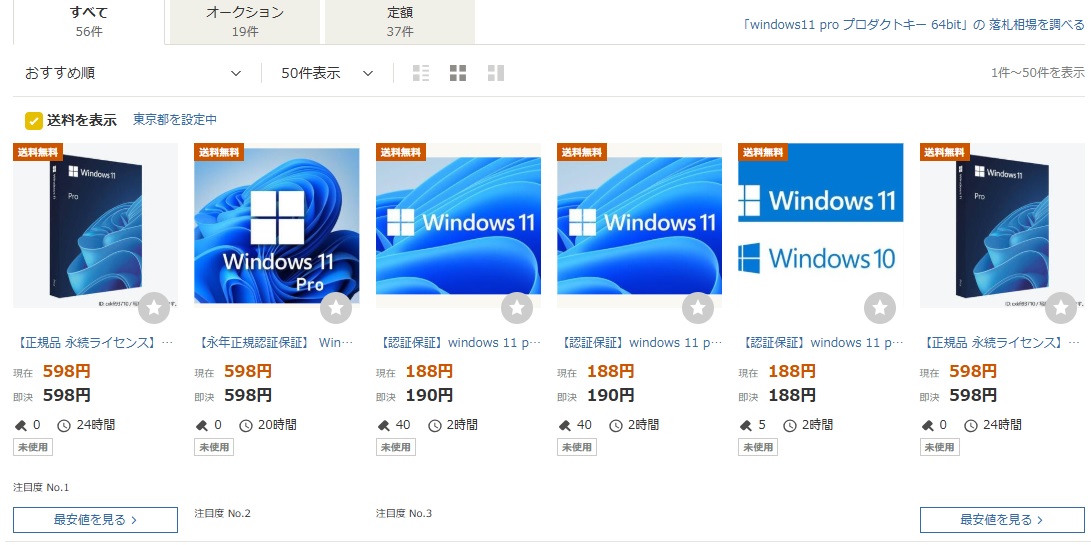
Task: Choose the mixed-size tile view icon
Action: pyautogui.click(x=495, y=73)
